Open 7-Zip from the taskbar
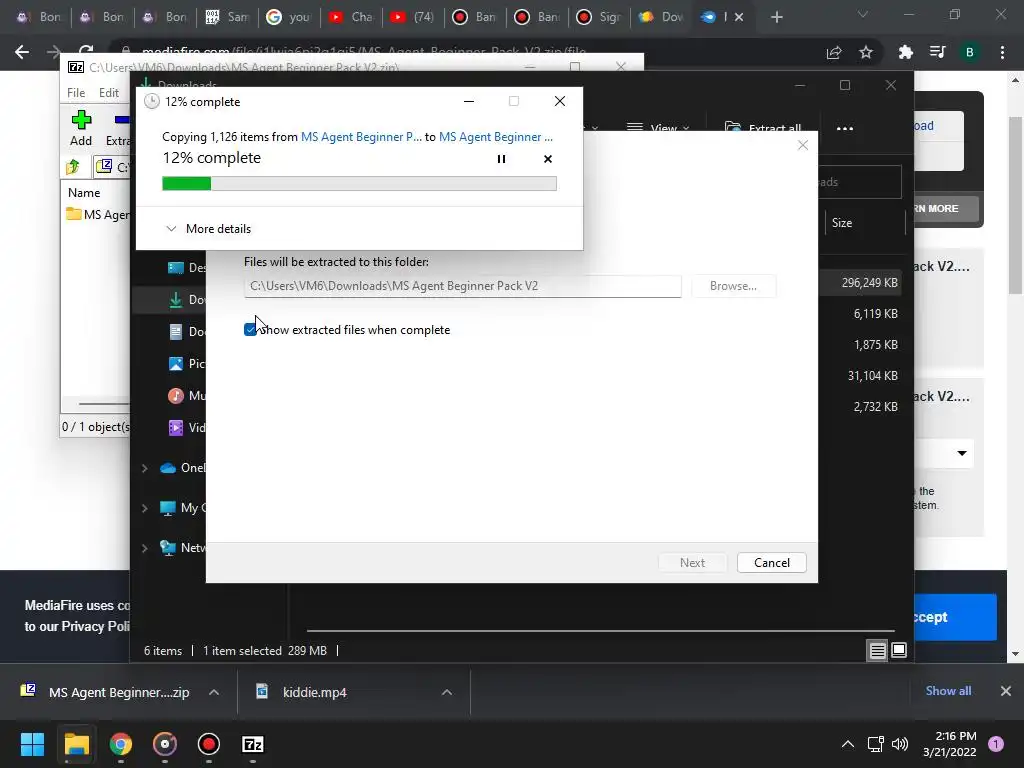 point(253,744)
